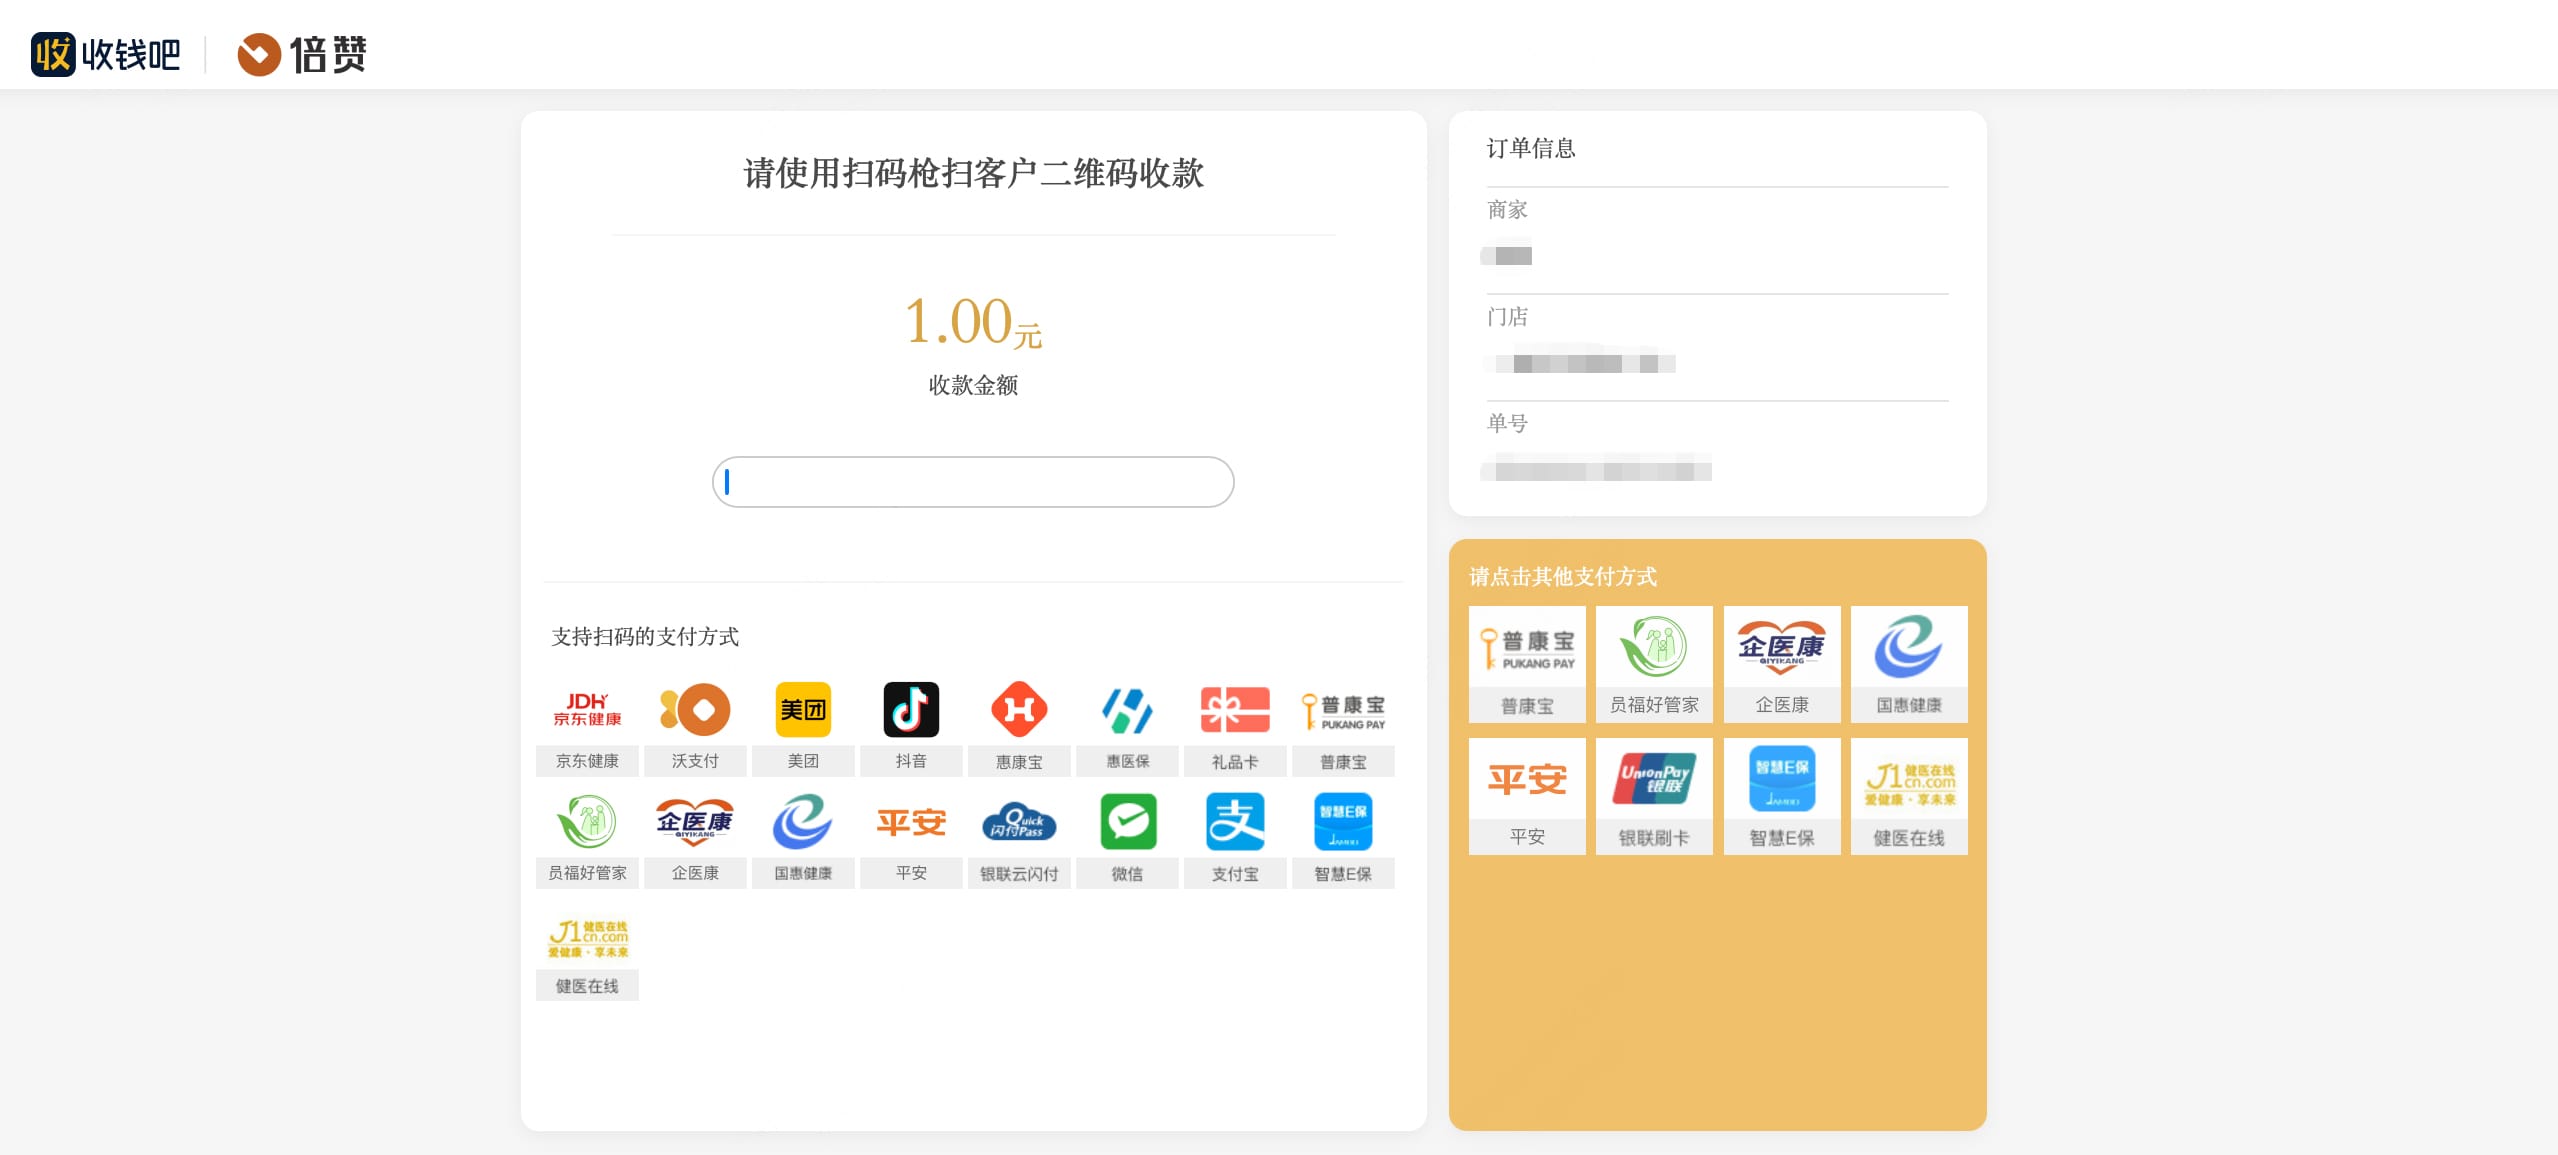Click 员福好管家 icon in supported scan methods

tap(587, 821)
